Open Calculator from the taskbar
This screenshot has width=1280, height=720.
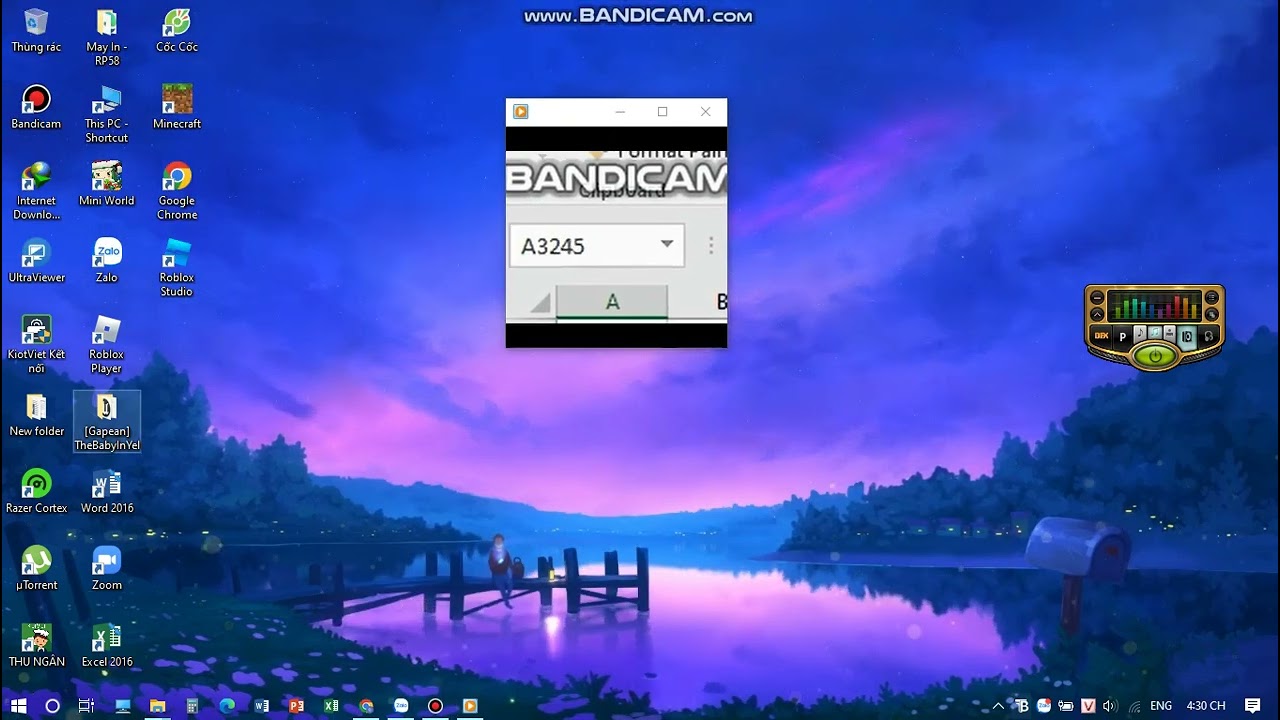tap(192, 706)
